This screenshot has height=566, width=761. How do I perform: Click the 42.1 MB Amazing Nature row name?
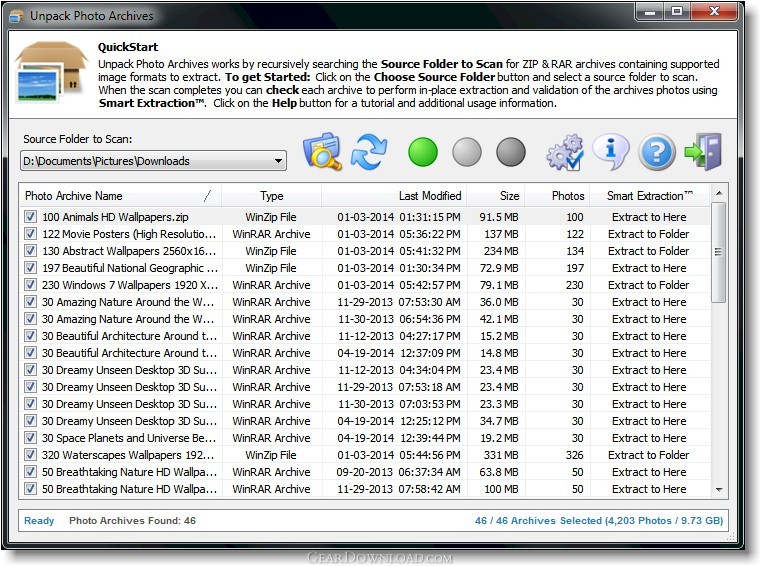[128, 319]
